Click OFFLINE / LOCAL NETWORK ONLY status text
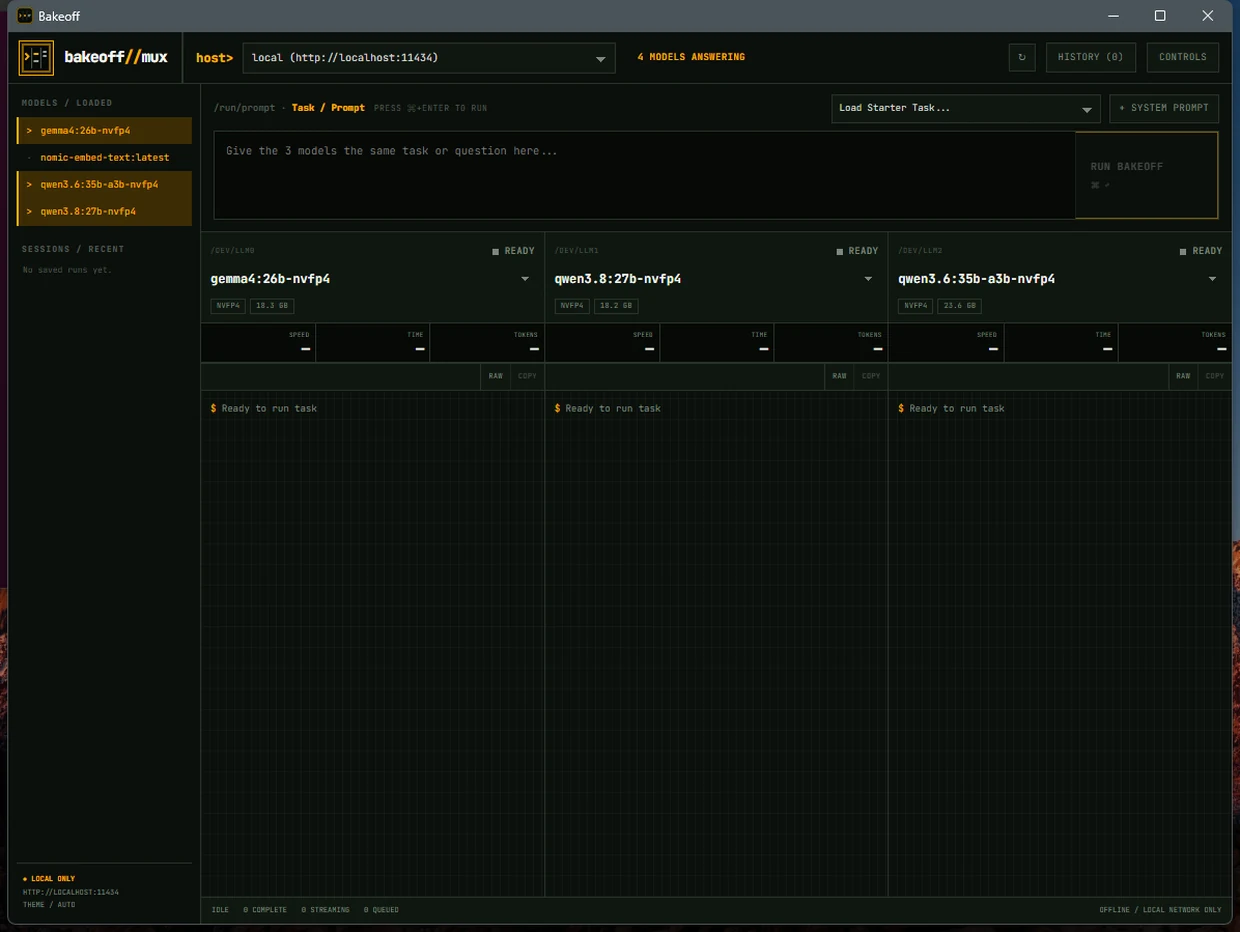 tap(1160, 910)
